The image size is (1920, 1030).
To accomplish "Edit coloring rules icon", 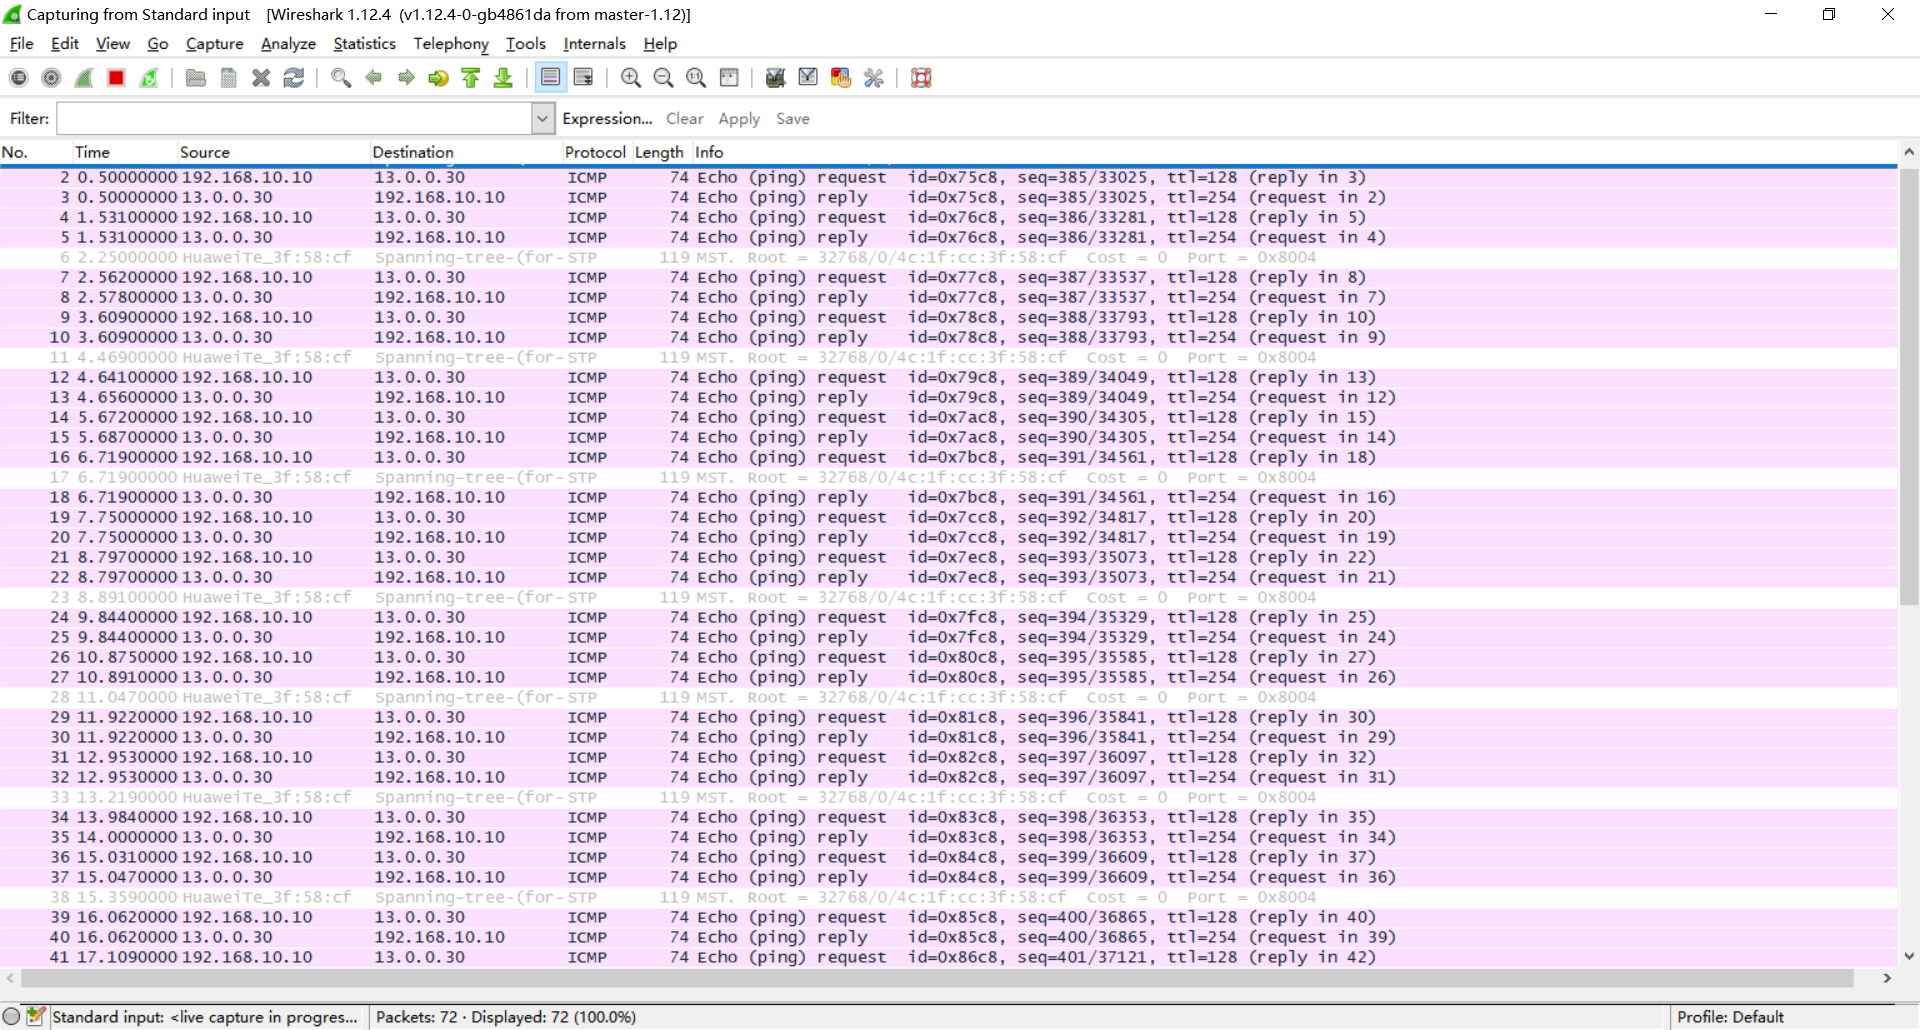I will point(841,78).
